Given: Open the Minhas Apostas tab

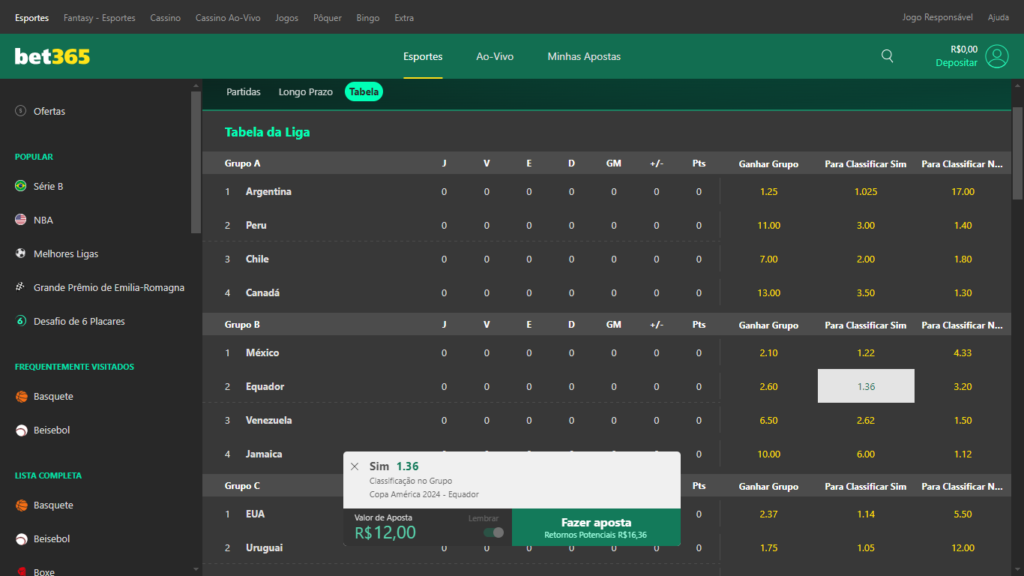Looking at the screenshot, I should [584, 56].
